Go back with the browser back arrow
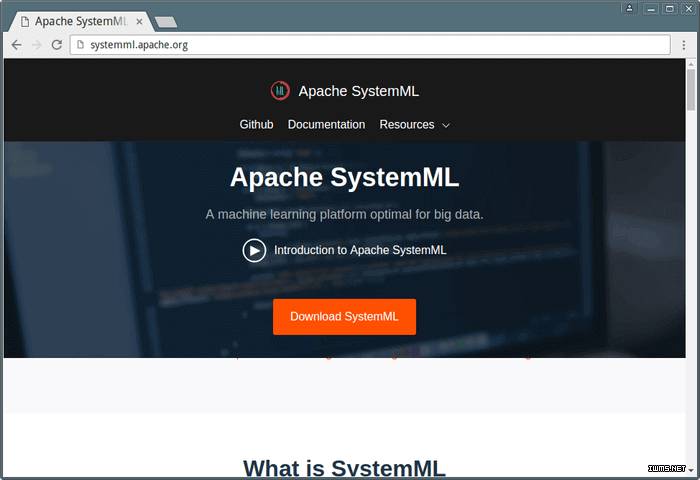This screenshot has width=700, height=480. click(x=17, y=45)
